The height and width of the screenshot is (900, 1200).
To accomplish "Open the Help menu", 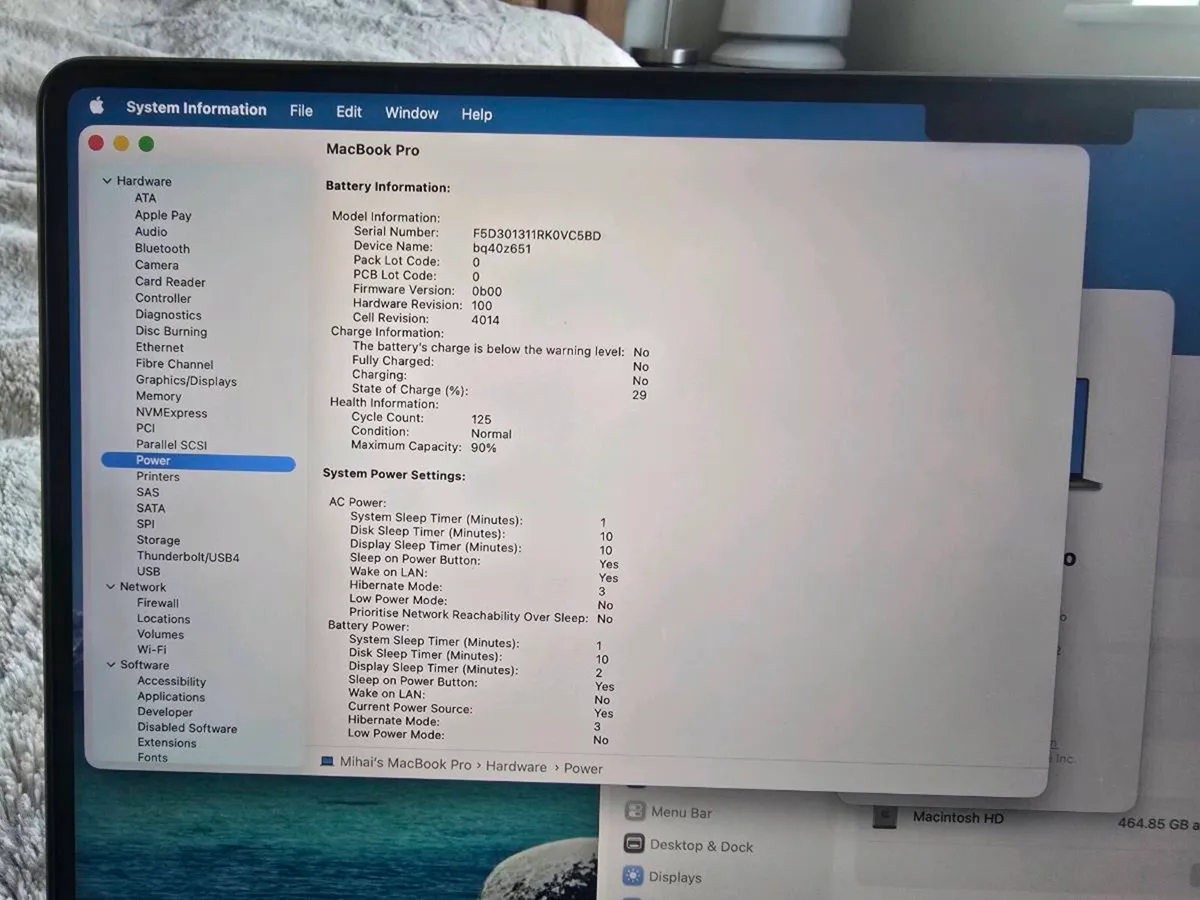I will [x=476, y=114].
